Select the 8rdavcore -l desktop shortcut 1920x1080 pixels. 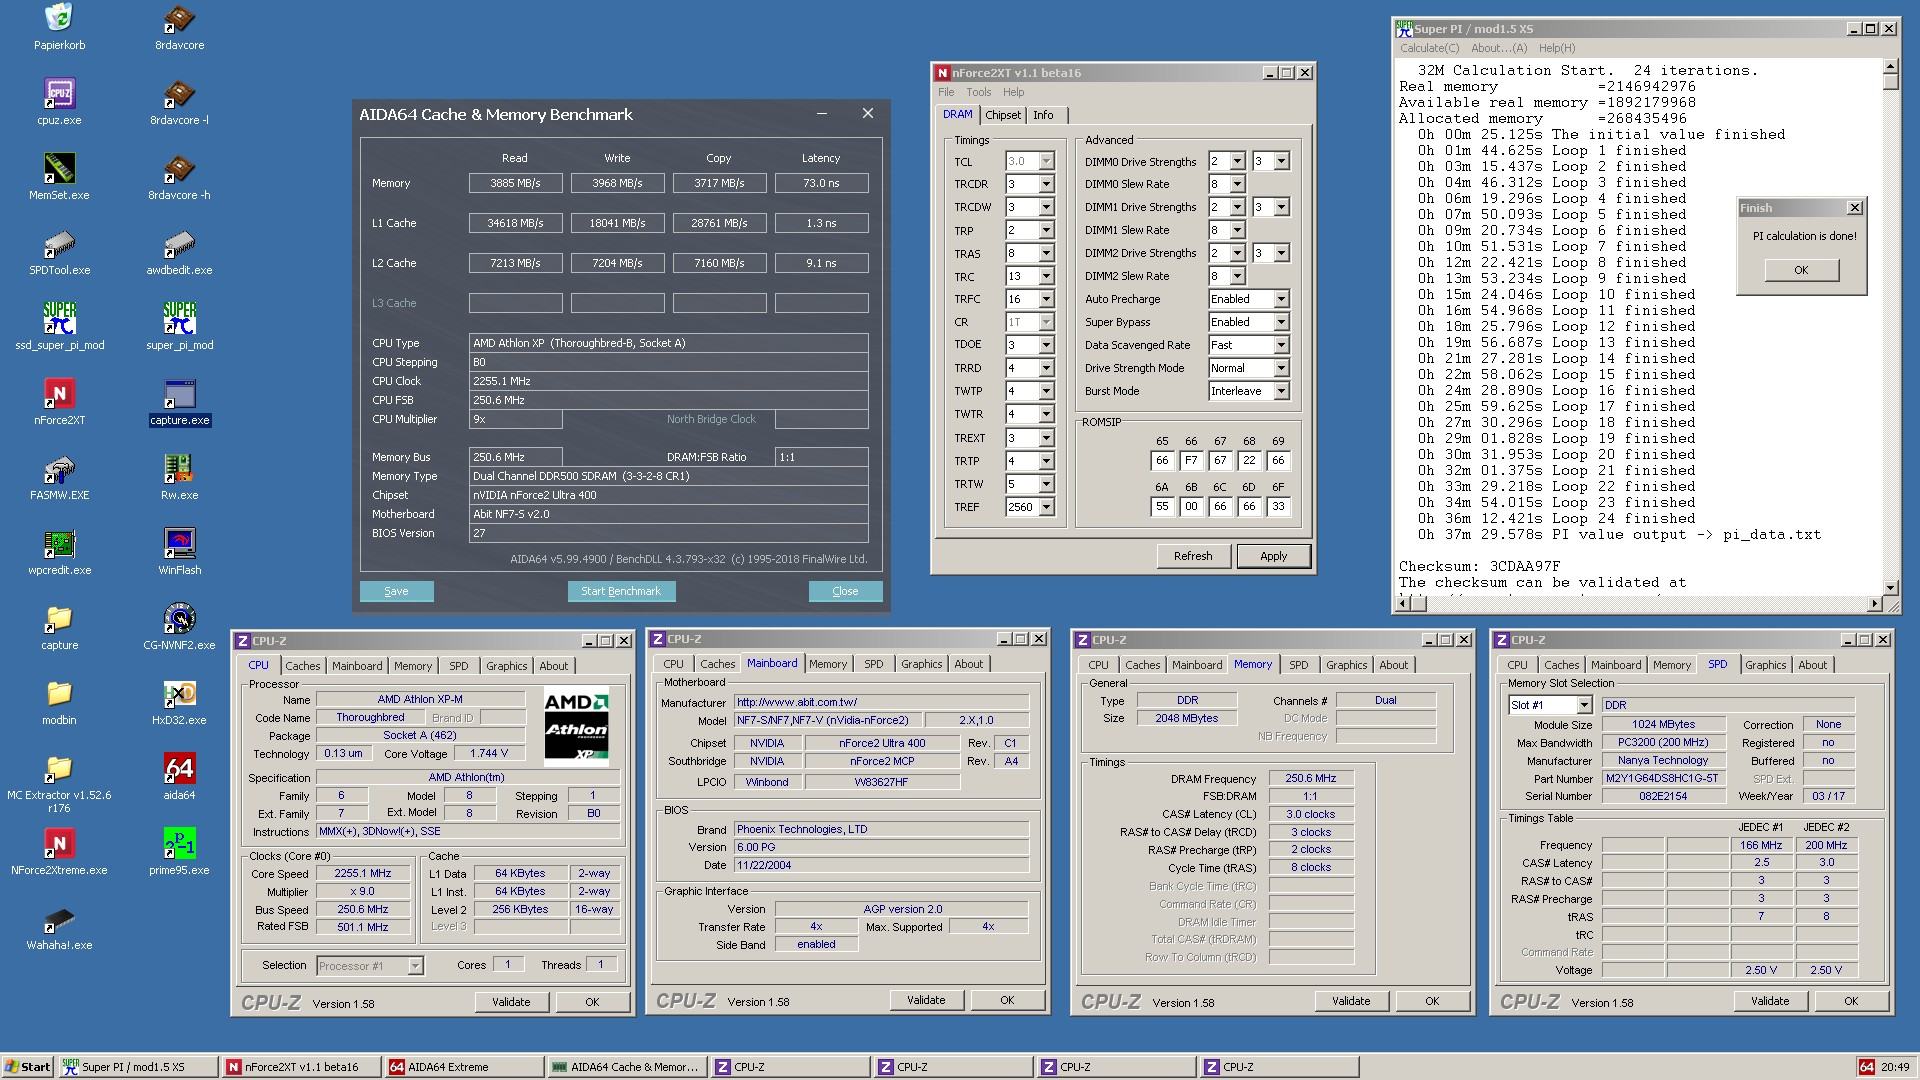pyautogui.click(x=179, y=102)
